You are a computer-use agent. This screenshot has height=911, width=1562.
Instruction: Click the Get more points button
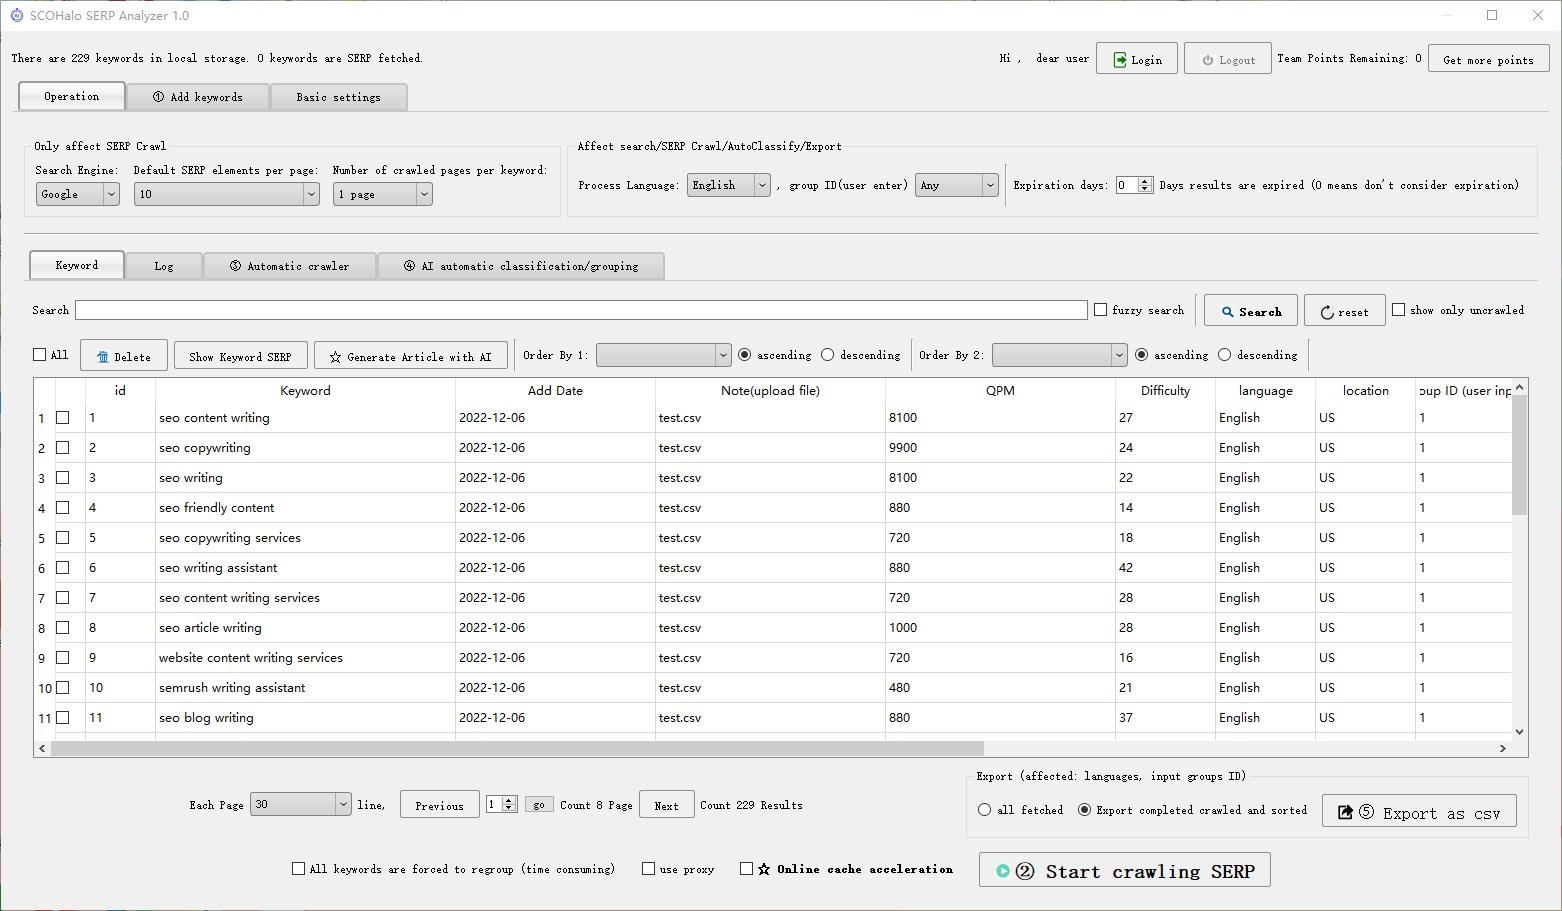(x=1488, y=59)
